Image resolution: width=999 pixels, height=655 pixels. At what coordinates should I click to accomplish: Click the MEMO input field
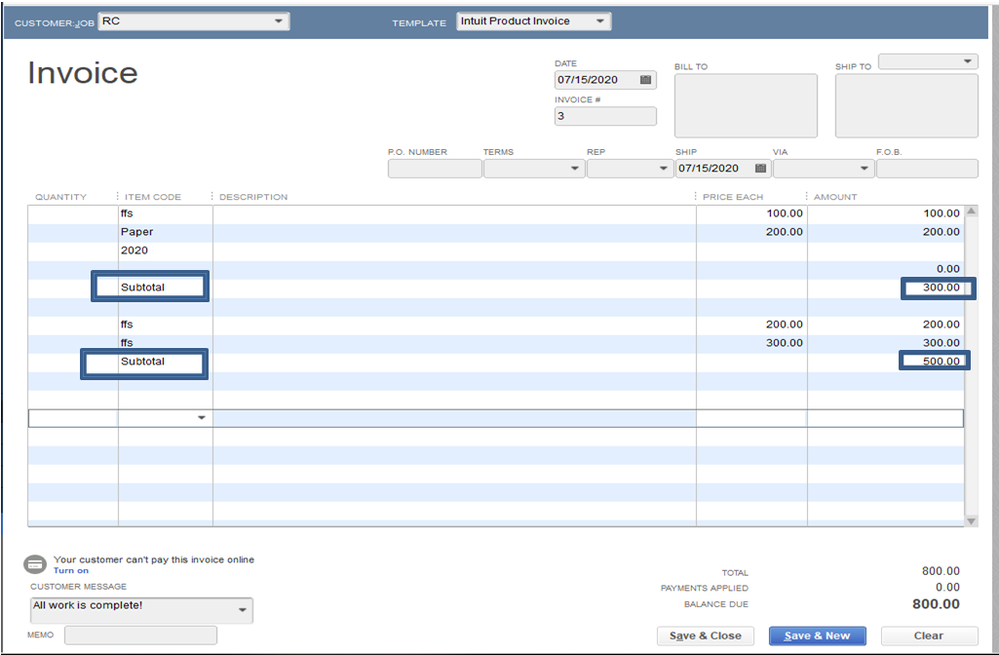click(140, 635)
